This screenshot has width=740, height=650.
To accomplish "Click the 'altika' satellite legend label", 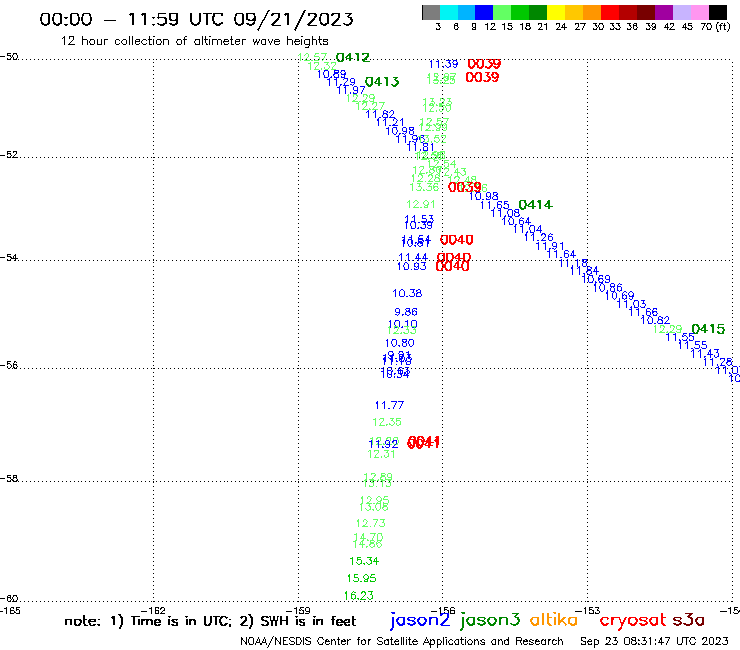I will 554,619.
